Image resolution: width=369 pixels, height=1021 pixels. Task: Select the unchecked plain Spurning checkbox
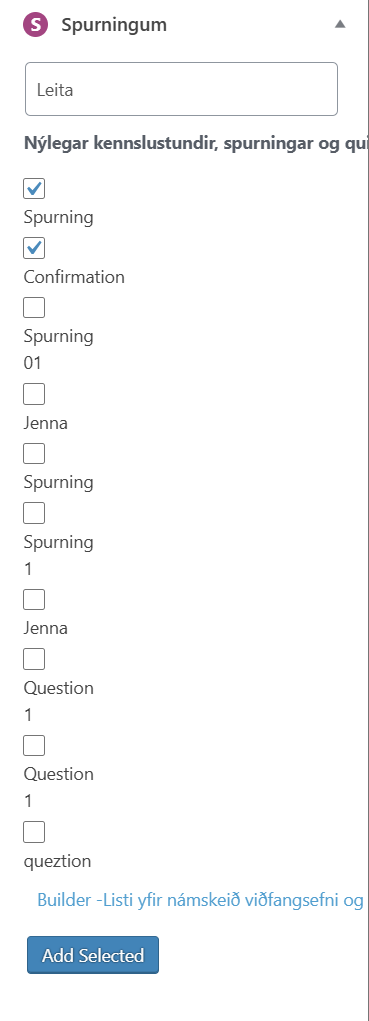[34, 453]
